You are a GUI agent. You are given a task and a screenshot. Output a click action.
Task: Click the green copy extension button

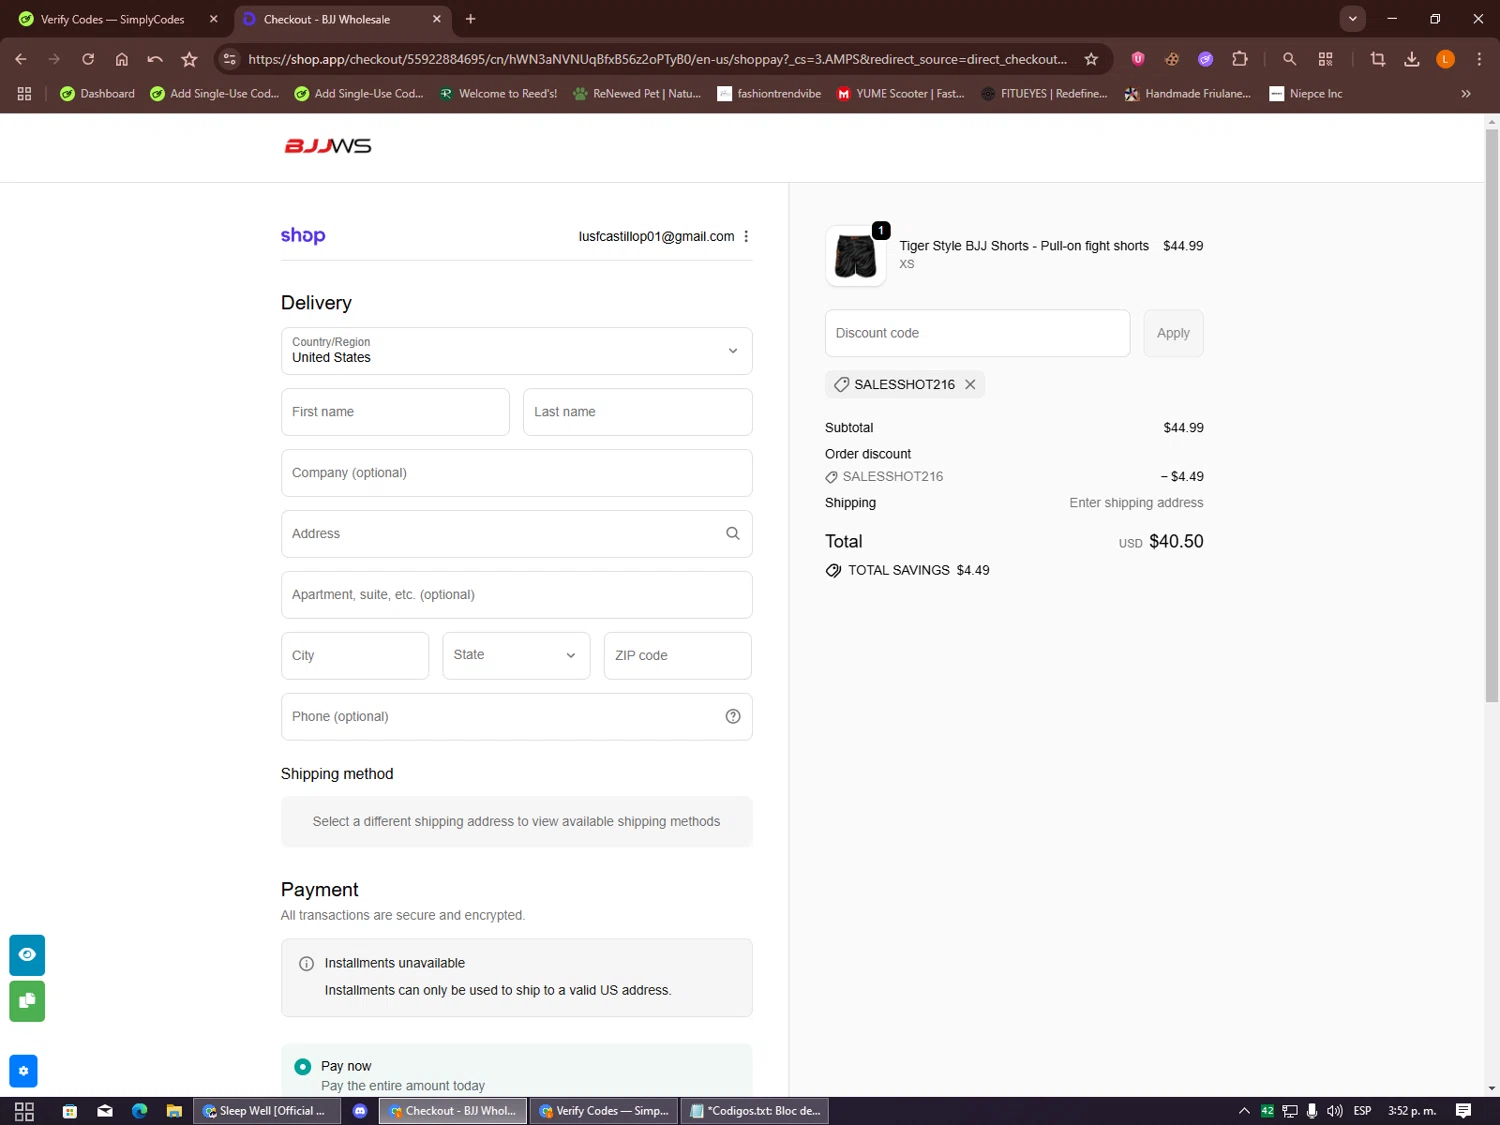pos(27,1001)
